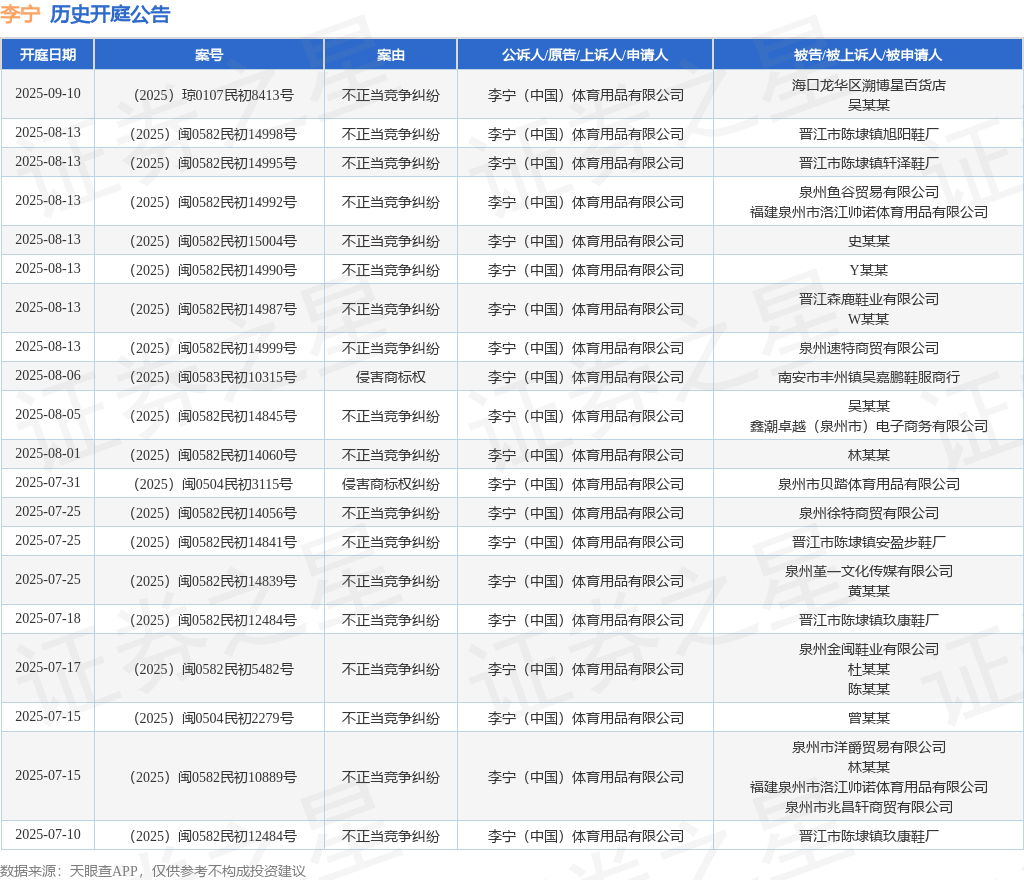Click defendant 曾某某
This screenshot has height=880, width=1024.
pyautogui.click(x=869, y=718)
